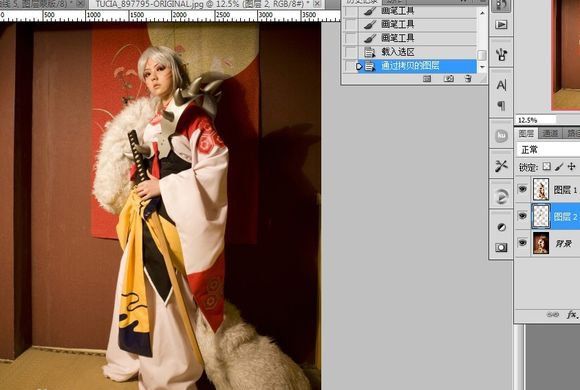Click the history list up arrow
This screenshot has height=390, width=580.
click(x=482, y=13)
